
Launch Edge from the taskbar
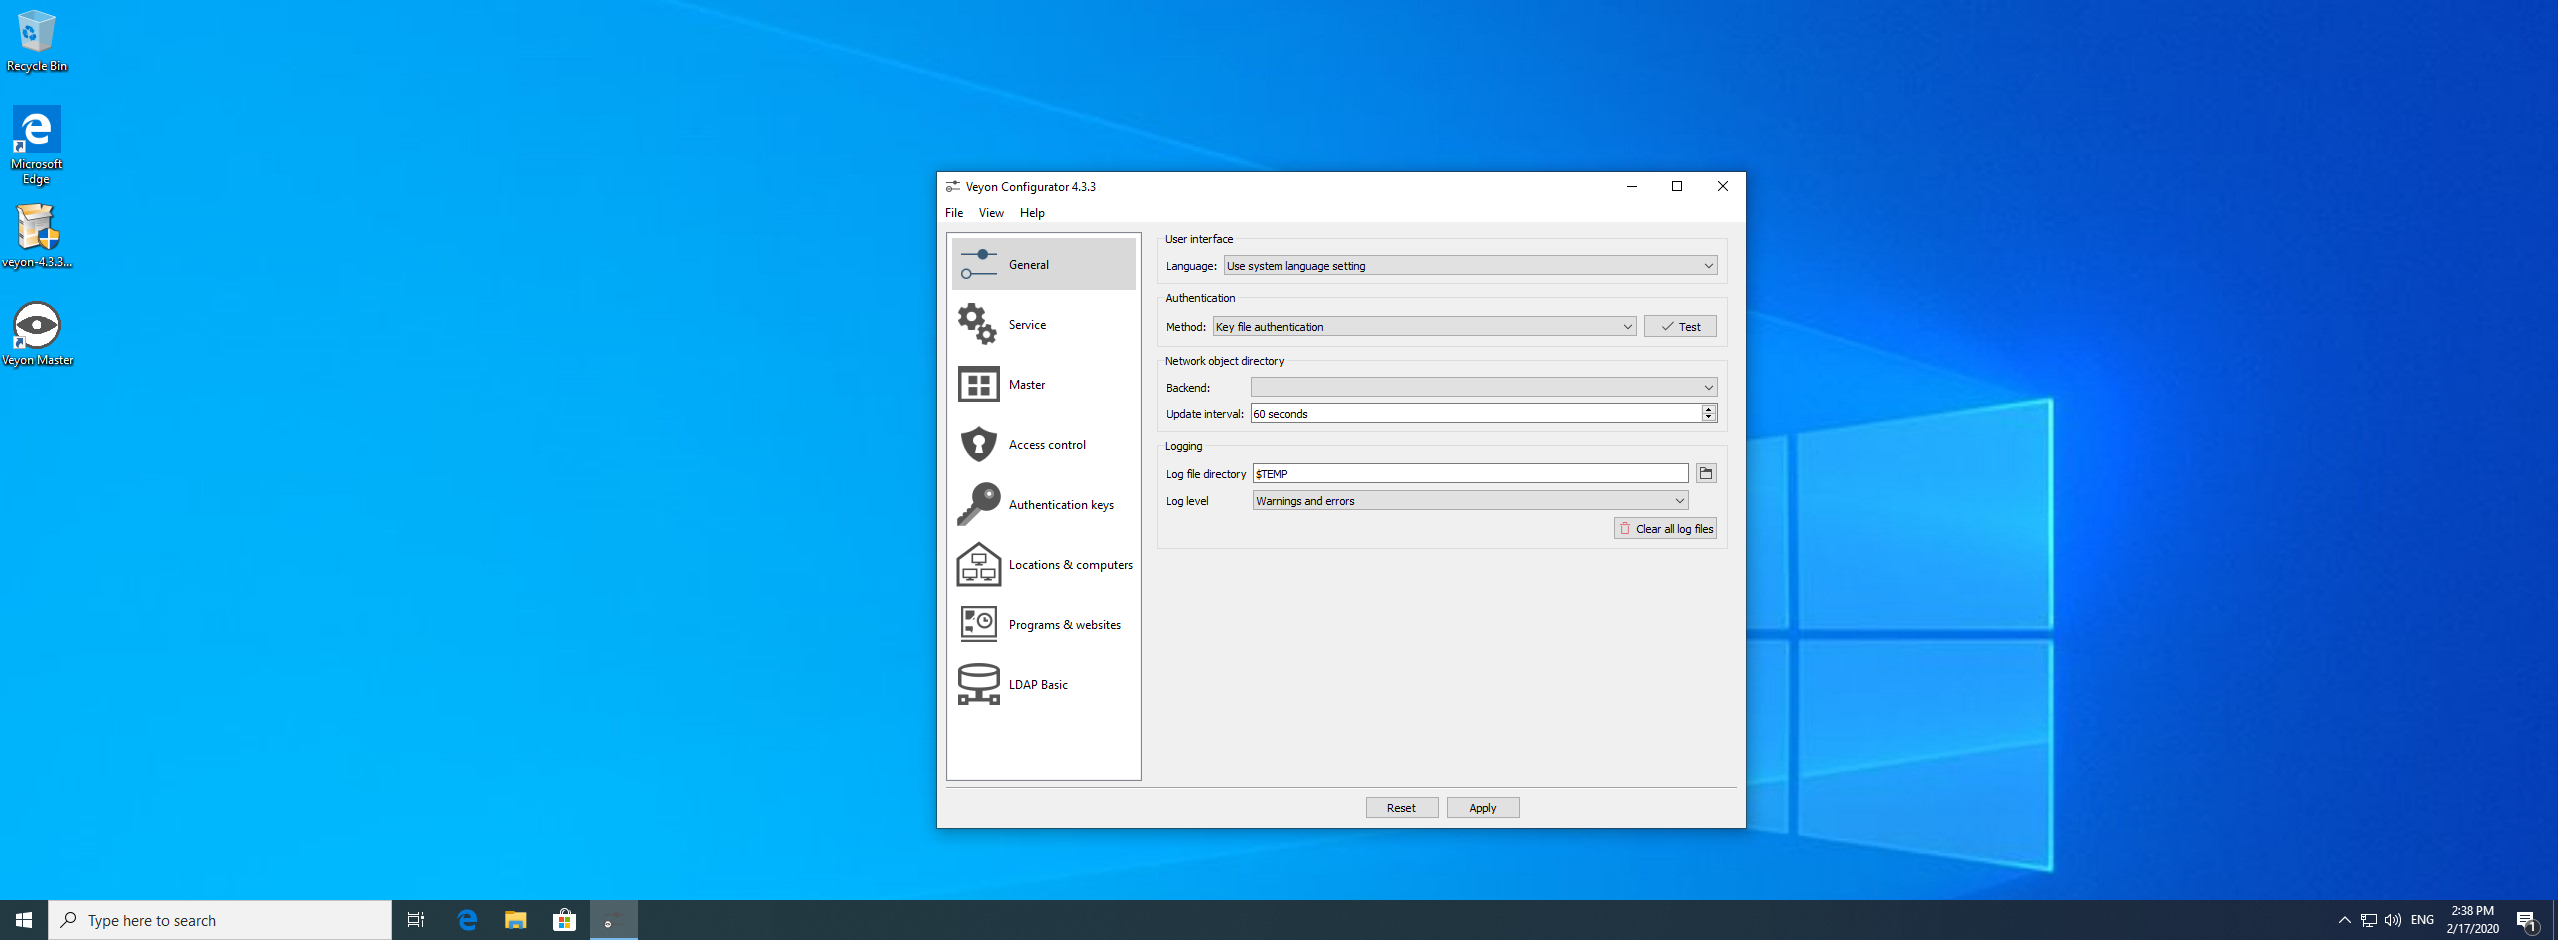467,920
